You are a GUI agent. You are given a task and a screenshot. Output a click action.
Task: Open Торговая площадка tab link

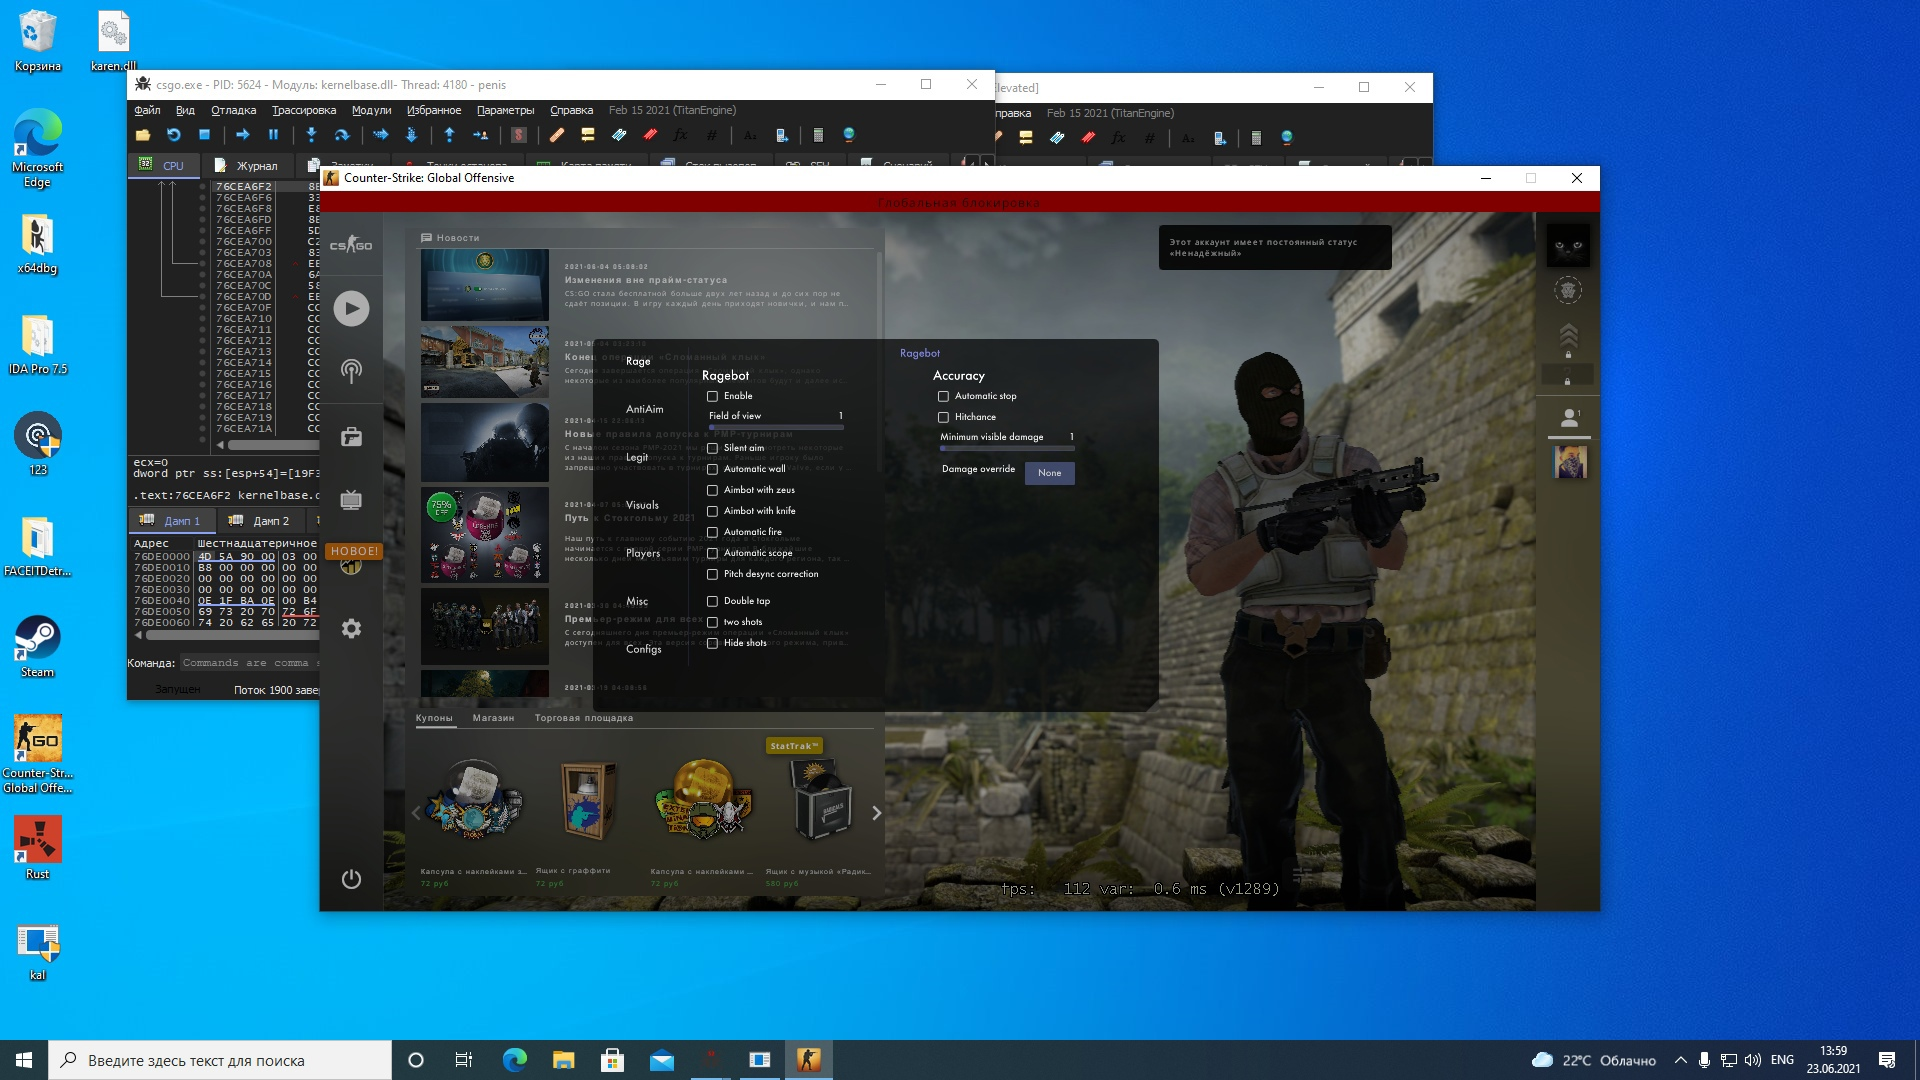click(583, 718)
